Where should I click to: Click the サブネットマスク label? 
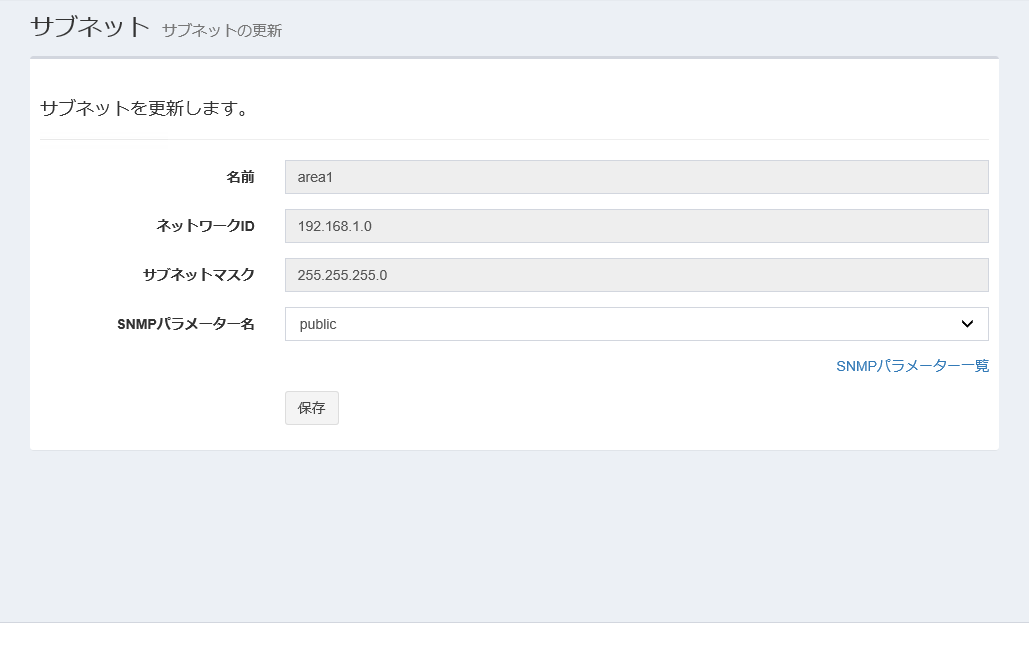point(199,275)
